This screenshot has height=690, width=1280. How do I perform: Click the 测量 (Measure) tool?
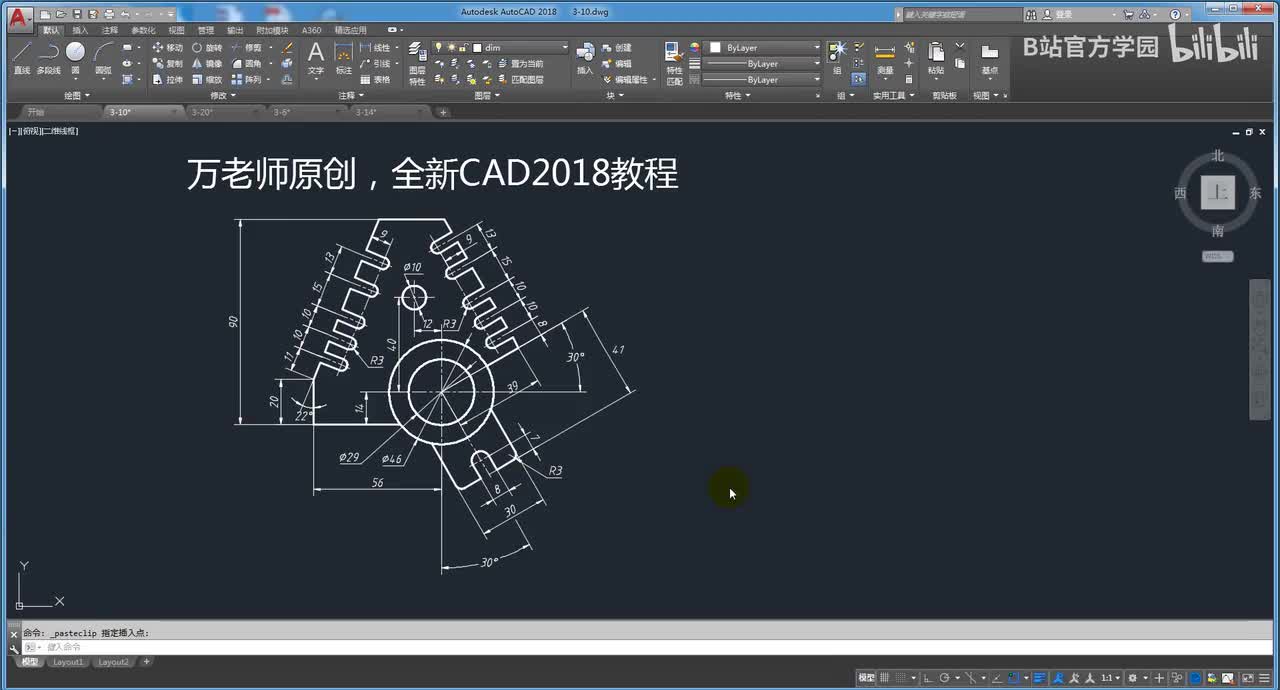point(885,58)
